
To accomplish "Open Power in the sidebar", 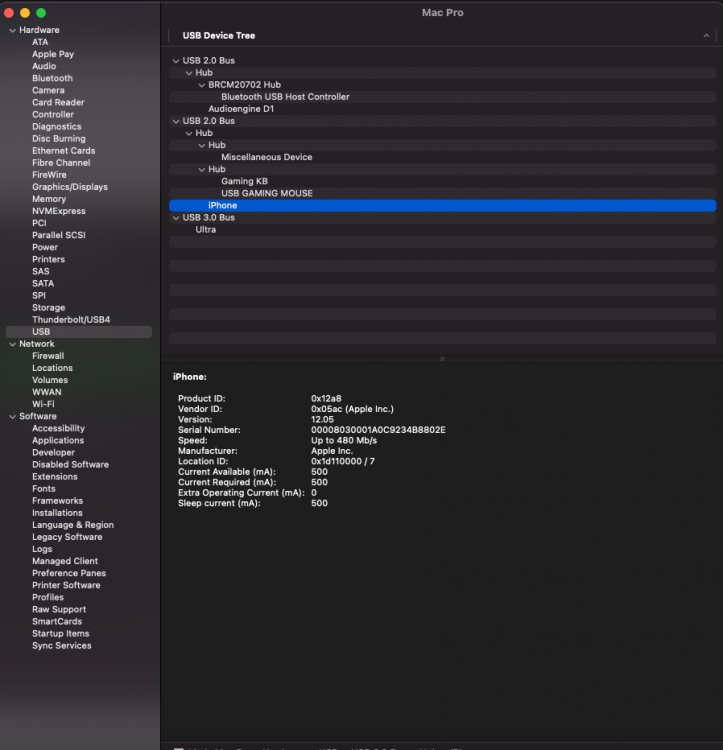I will (x=45, y=247).
